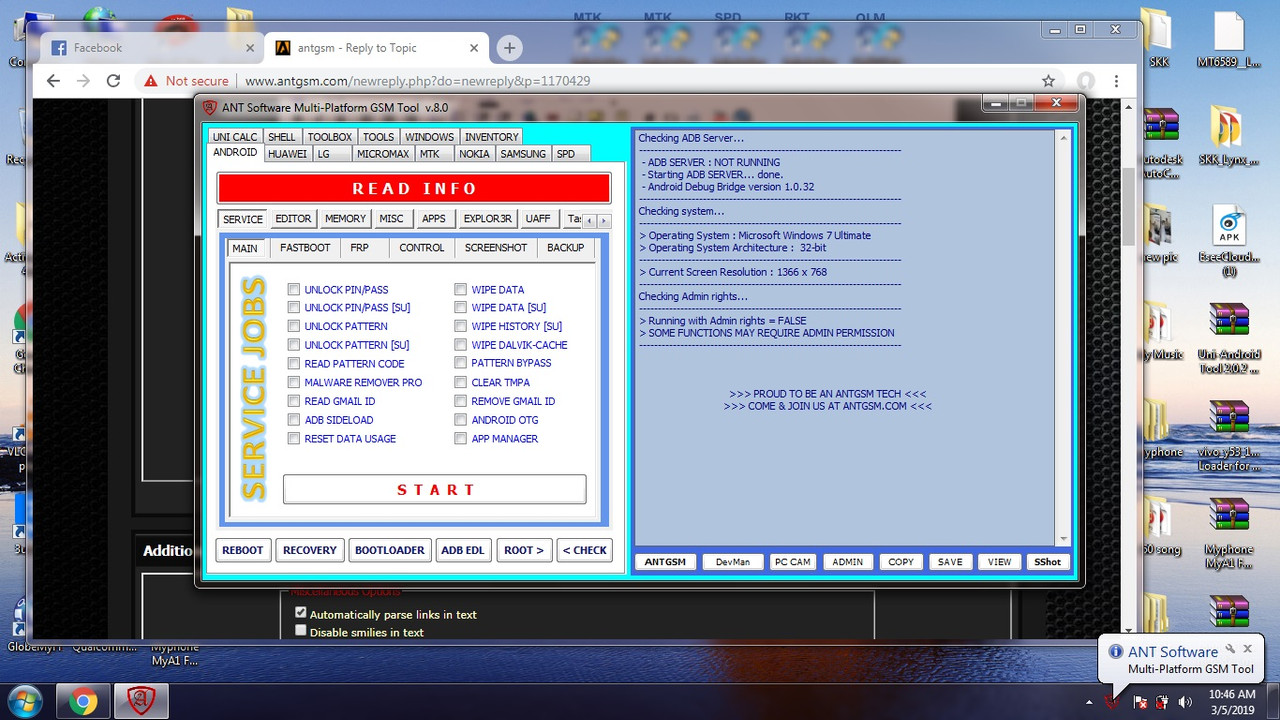Close the Facebook tab

(250, 47)
